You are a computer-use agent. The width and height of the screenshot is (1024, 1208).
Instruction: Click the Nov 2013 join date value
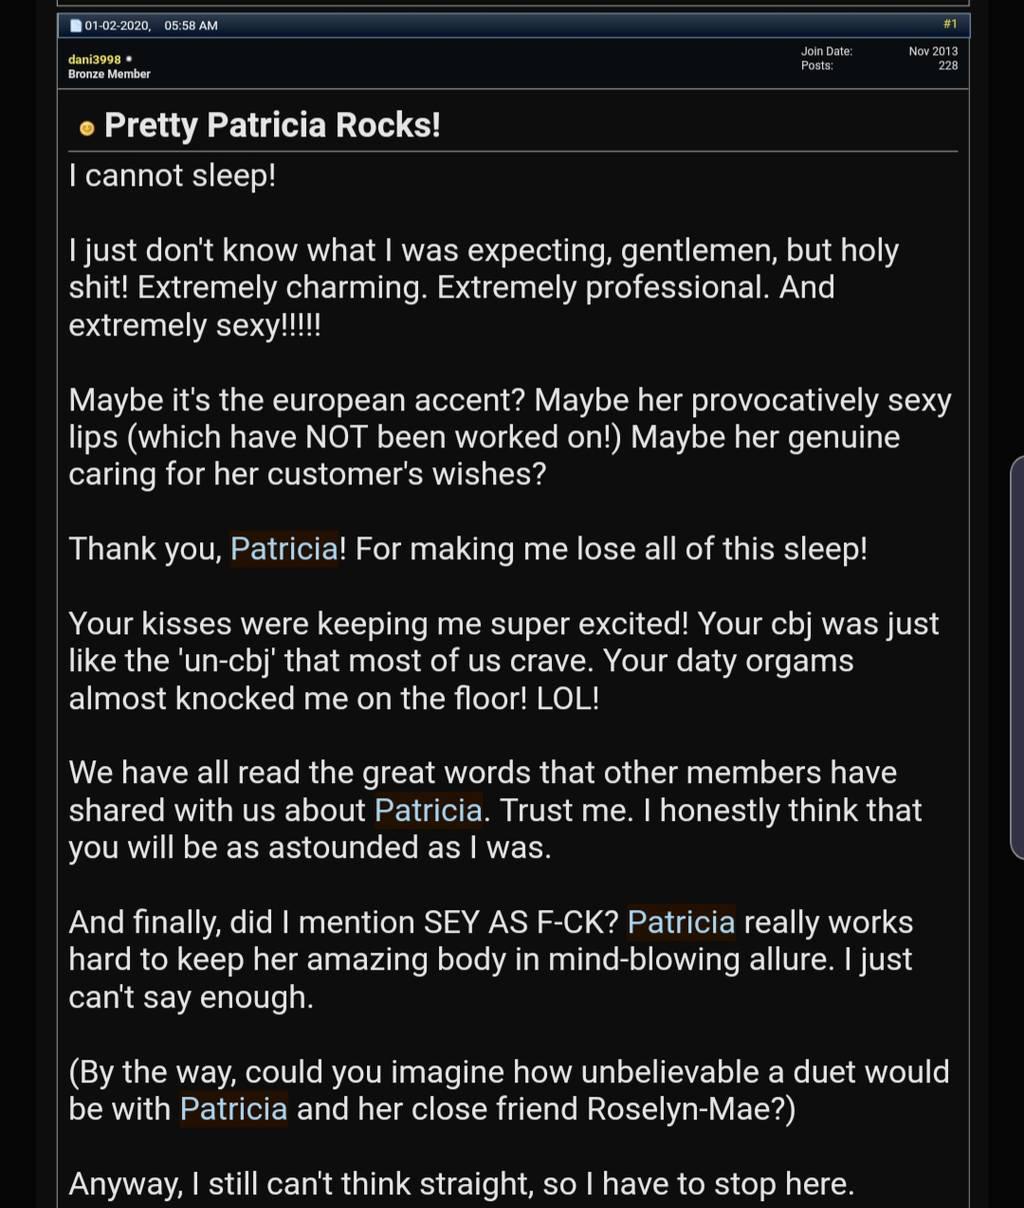pyautogui.click(x=933, y=51)
